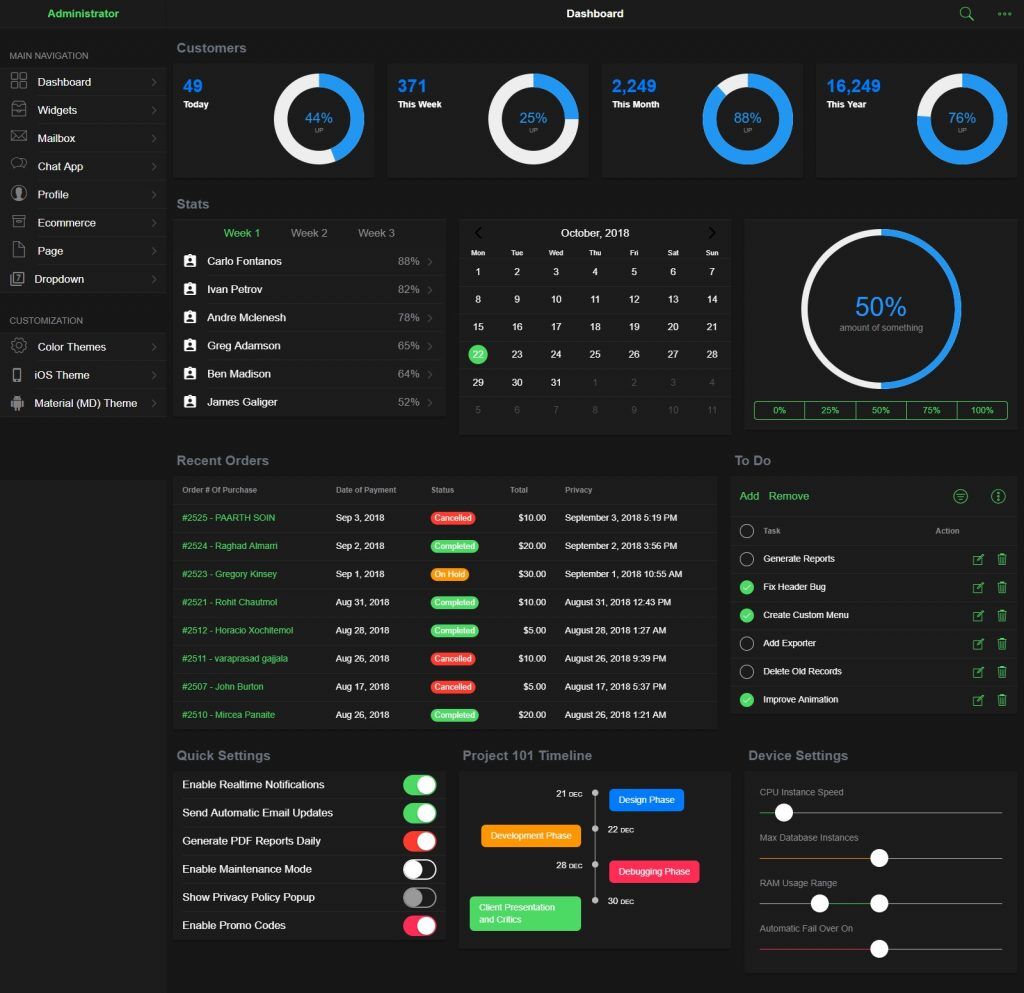Toggle off Enable Realtime Notifications
The image size is (1024, 993).
(x=419, y=784)
